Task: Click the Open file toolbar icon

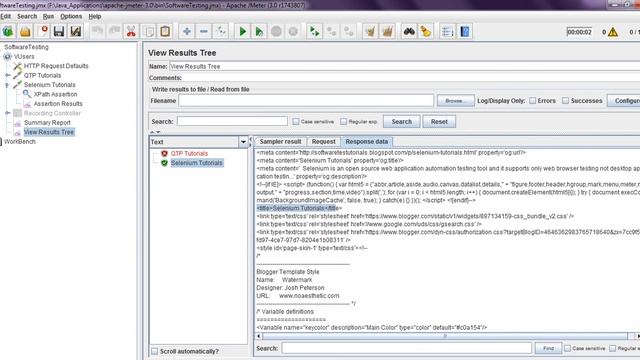Action: point(25,31)
